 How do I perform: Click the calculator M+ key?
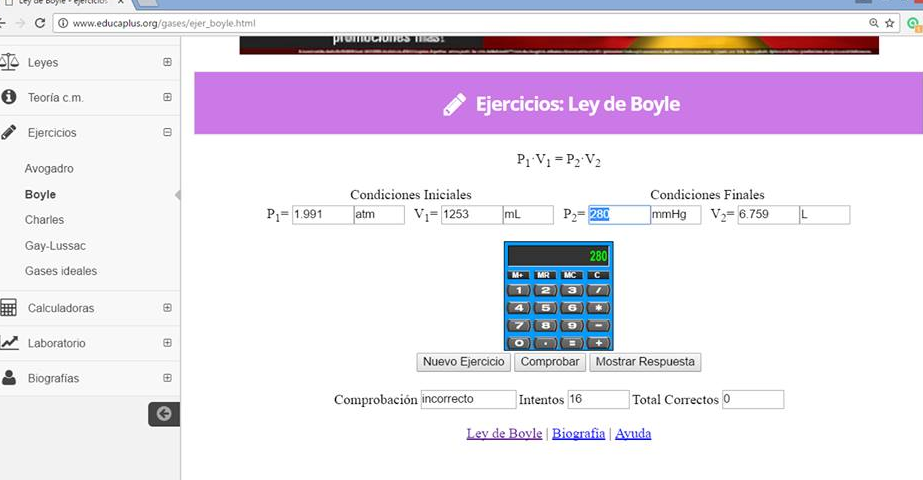click(x=517, y=275)
